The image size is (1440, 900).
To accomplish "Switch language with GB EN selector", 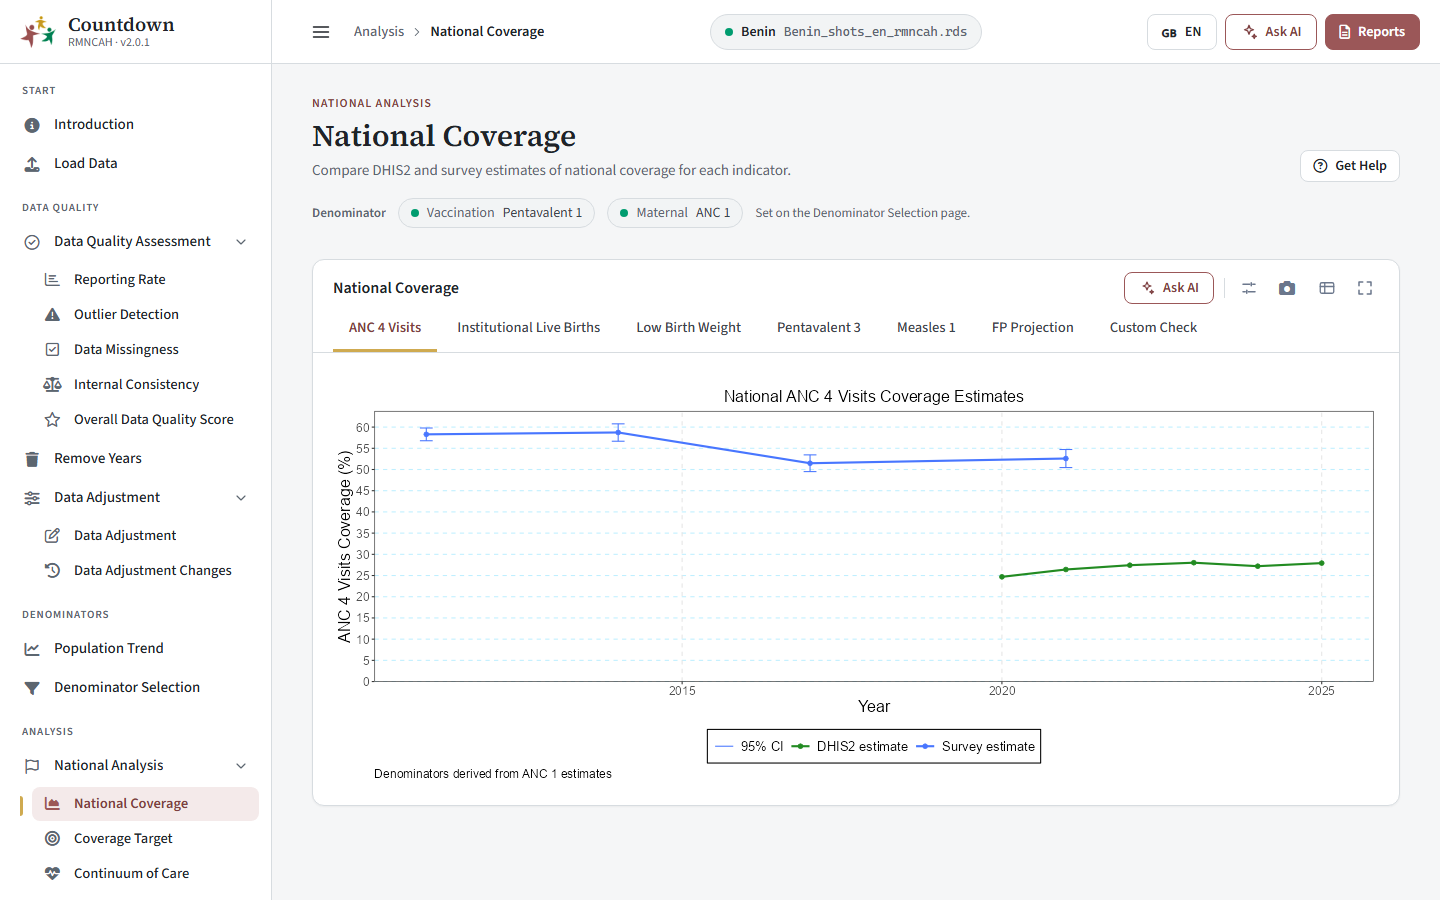I will 1181,32.
